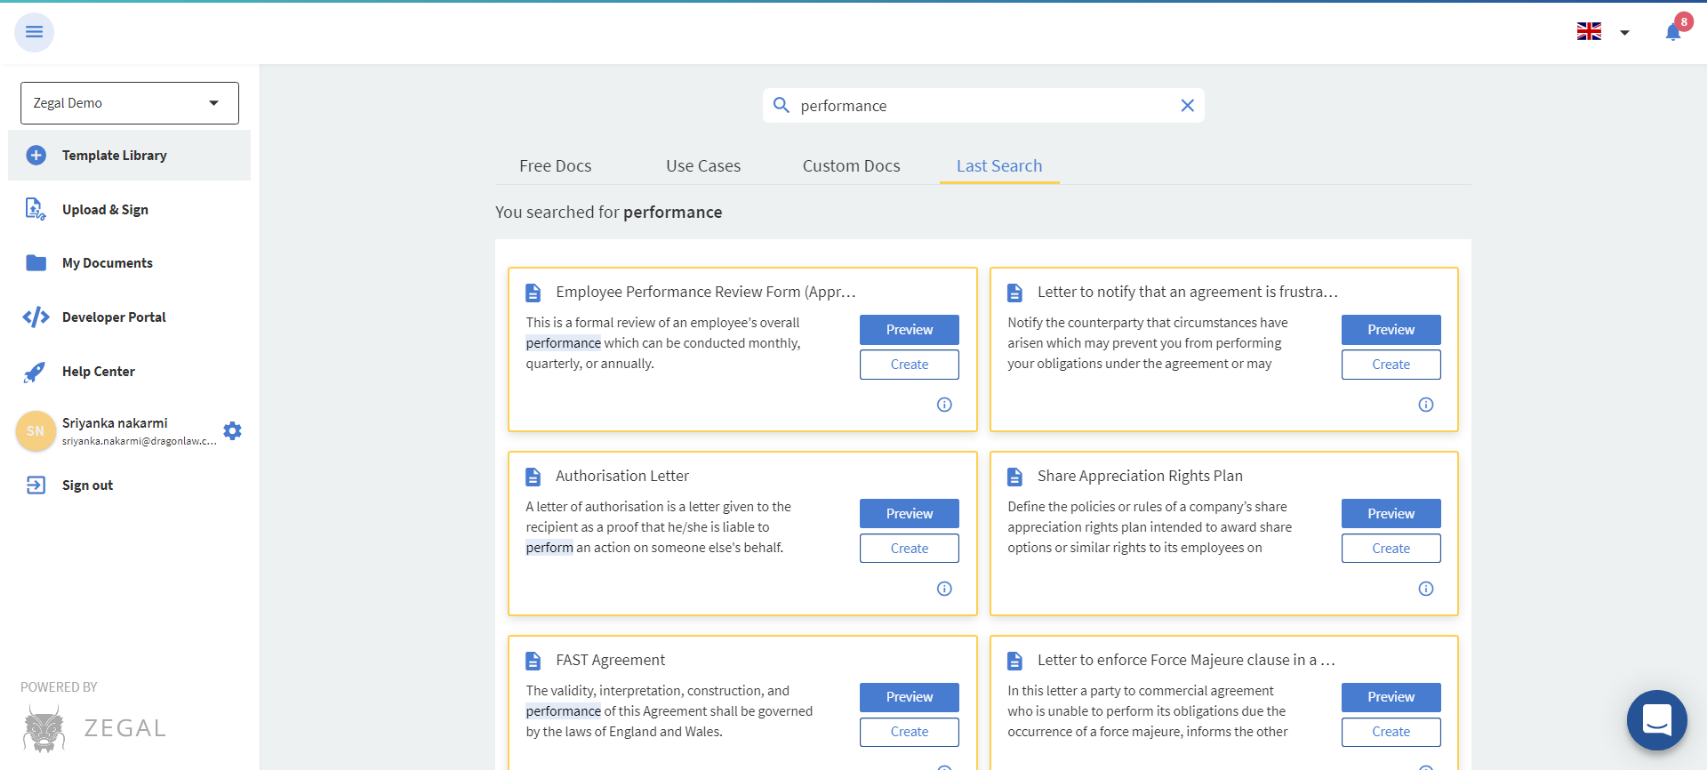
Task: Open Template Library in sidebar
Action: [129, 155]
